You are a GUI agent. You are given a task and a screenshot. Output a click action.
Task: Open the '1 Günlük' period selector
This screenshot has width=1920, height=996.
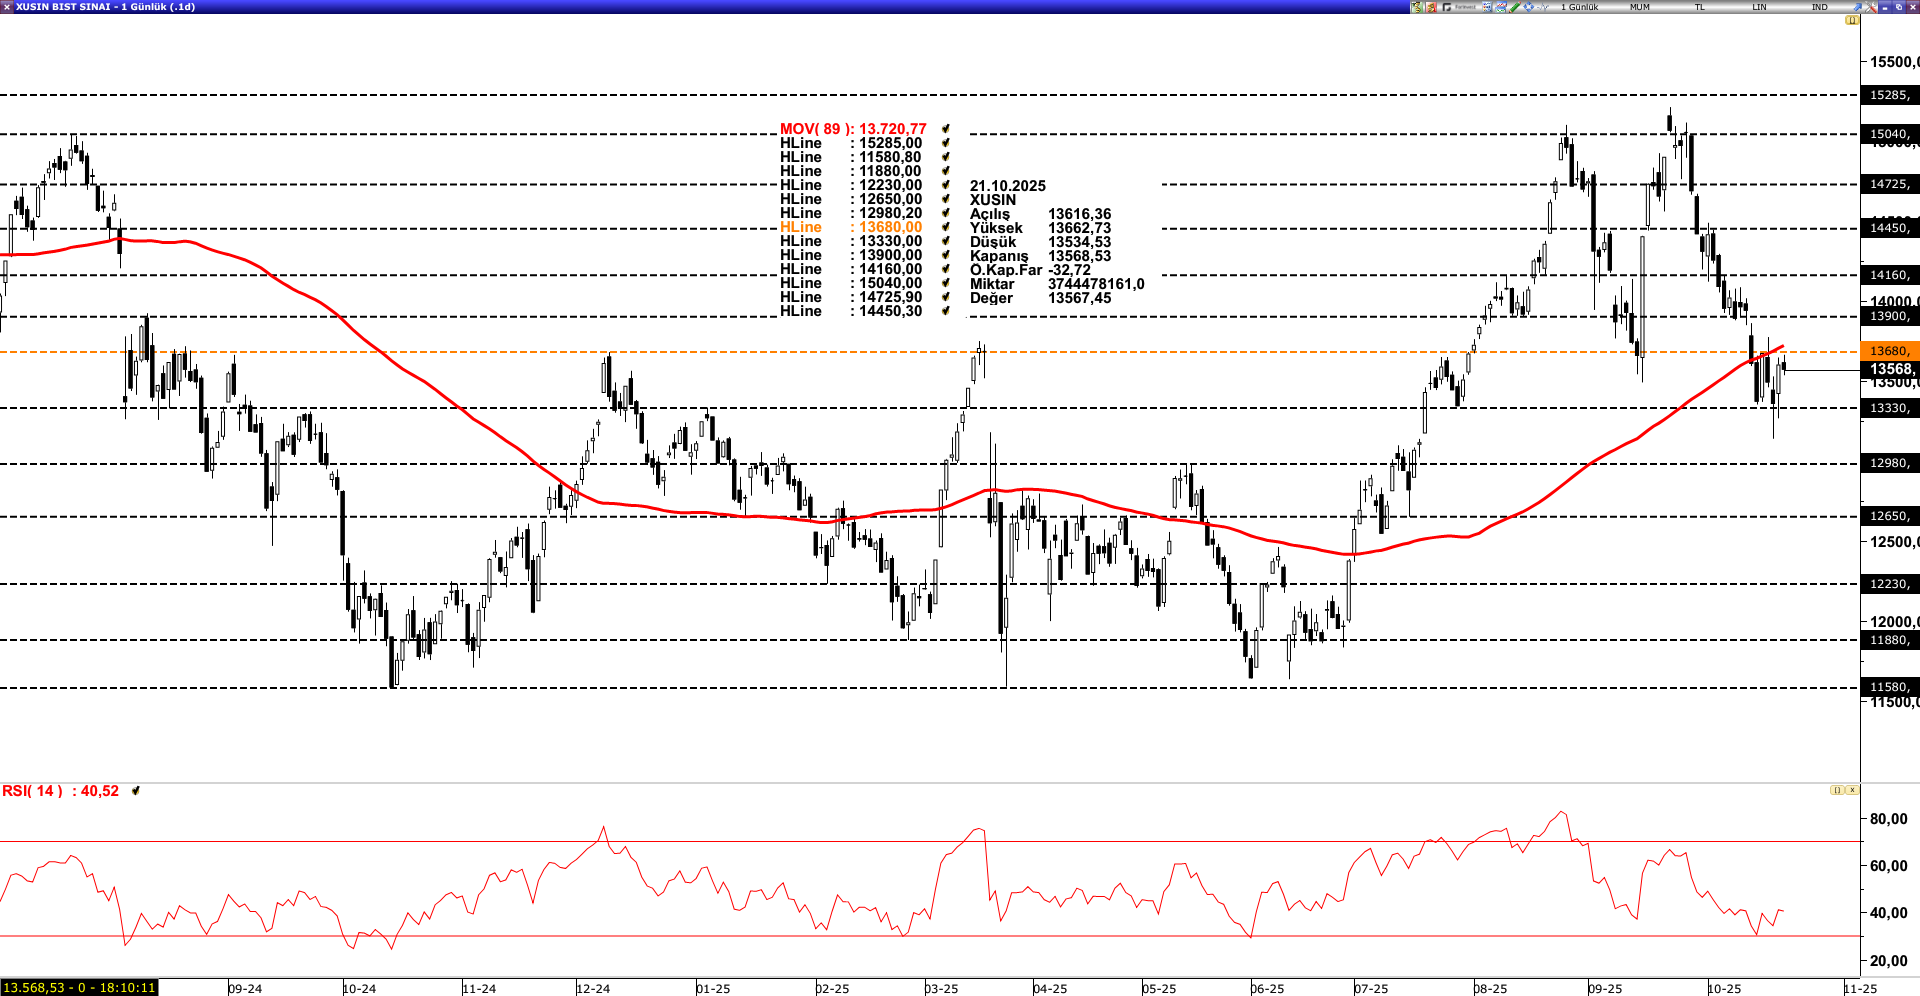pos(1579,7)
